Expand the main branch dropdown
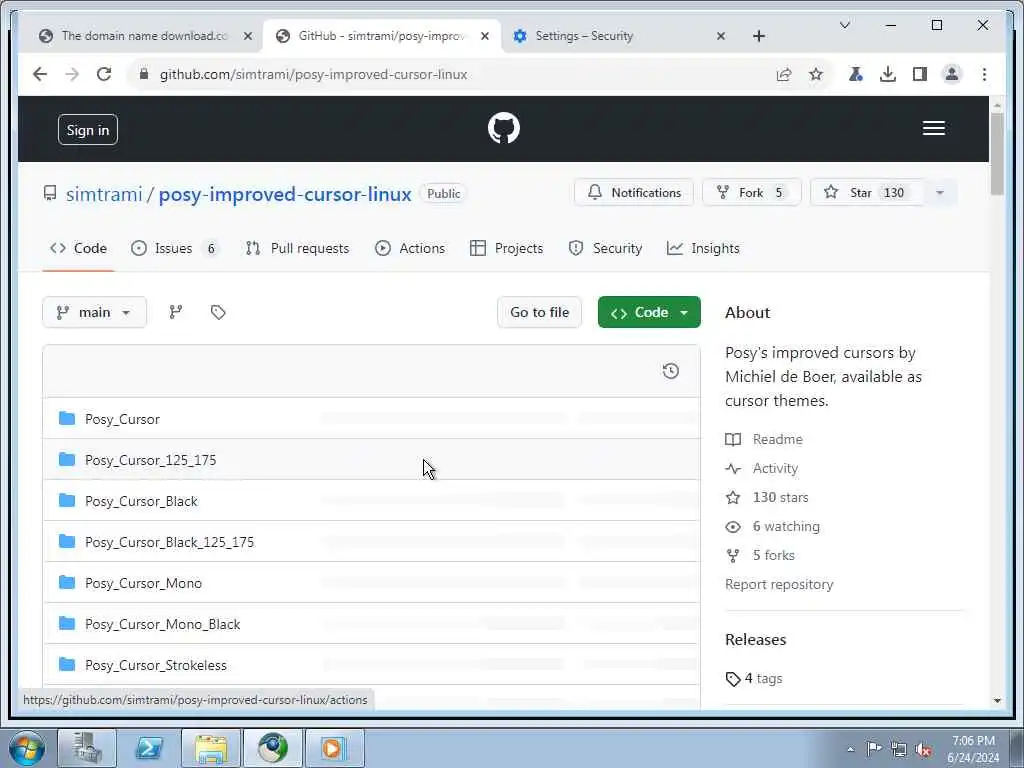This screenshot has height=768, width=1024. [95, 312]
